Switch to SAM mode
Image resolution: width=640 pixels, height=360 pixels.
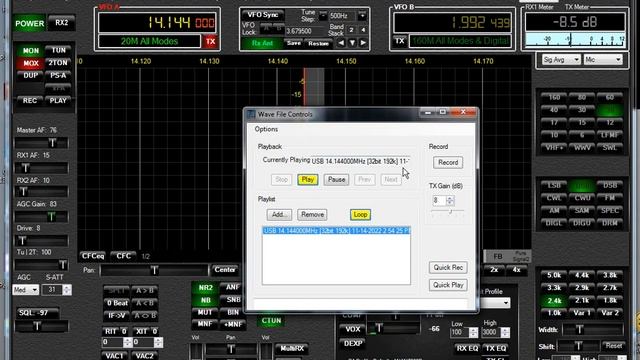582,211
